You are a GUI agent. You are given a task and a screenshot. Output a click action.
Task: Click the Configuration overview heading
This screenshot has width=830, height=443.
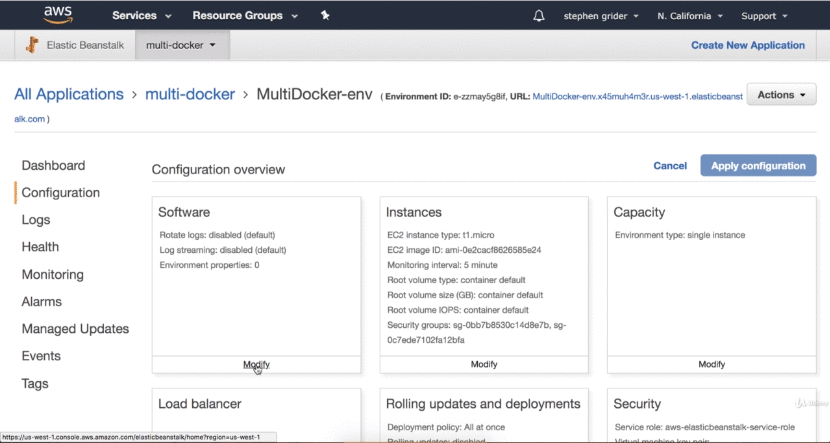tap(218, 169)
